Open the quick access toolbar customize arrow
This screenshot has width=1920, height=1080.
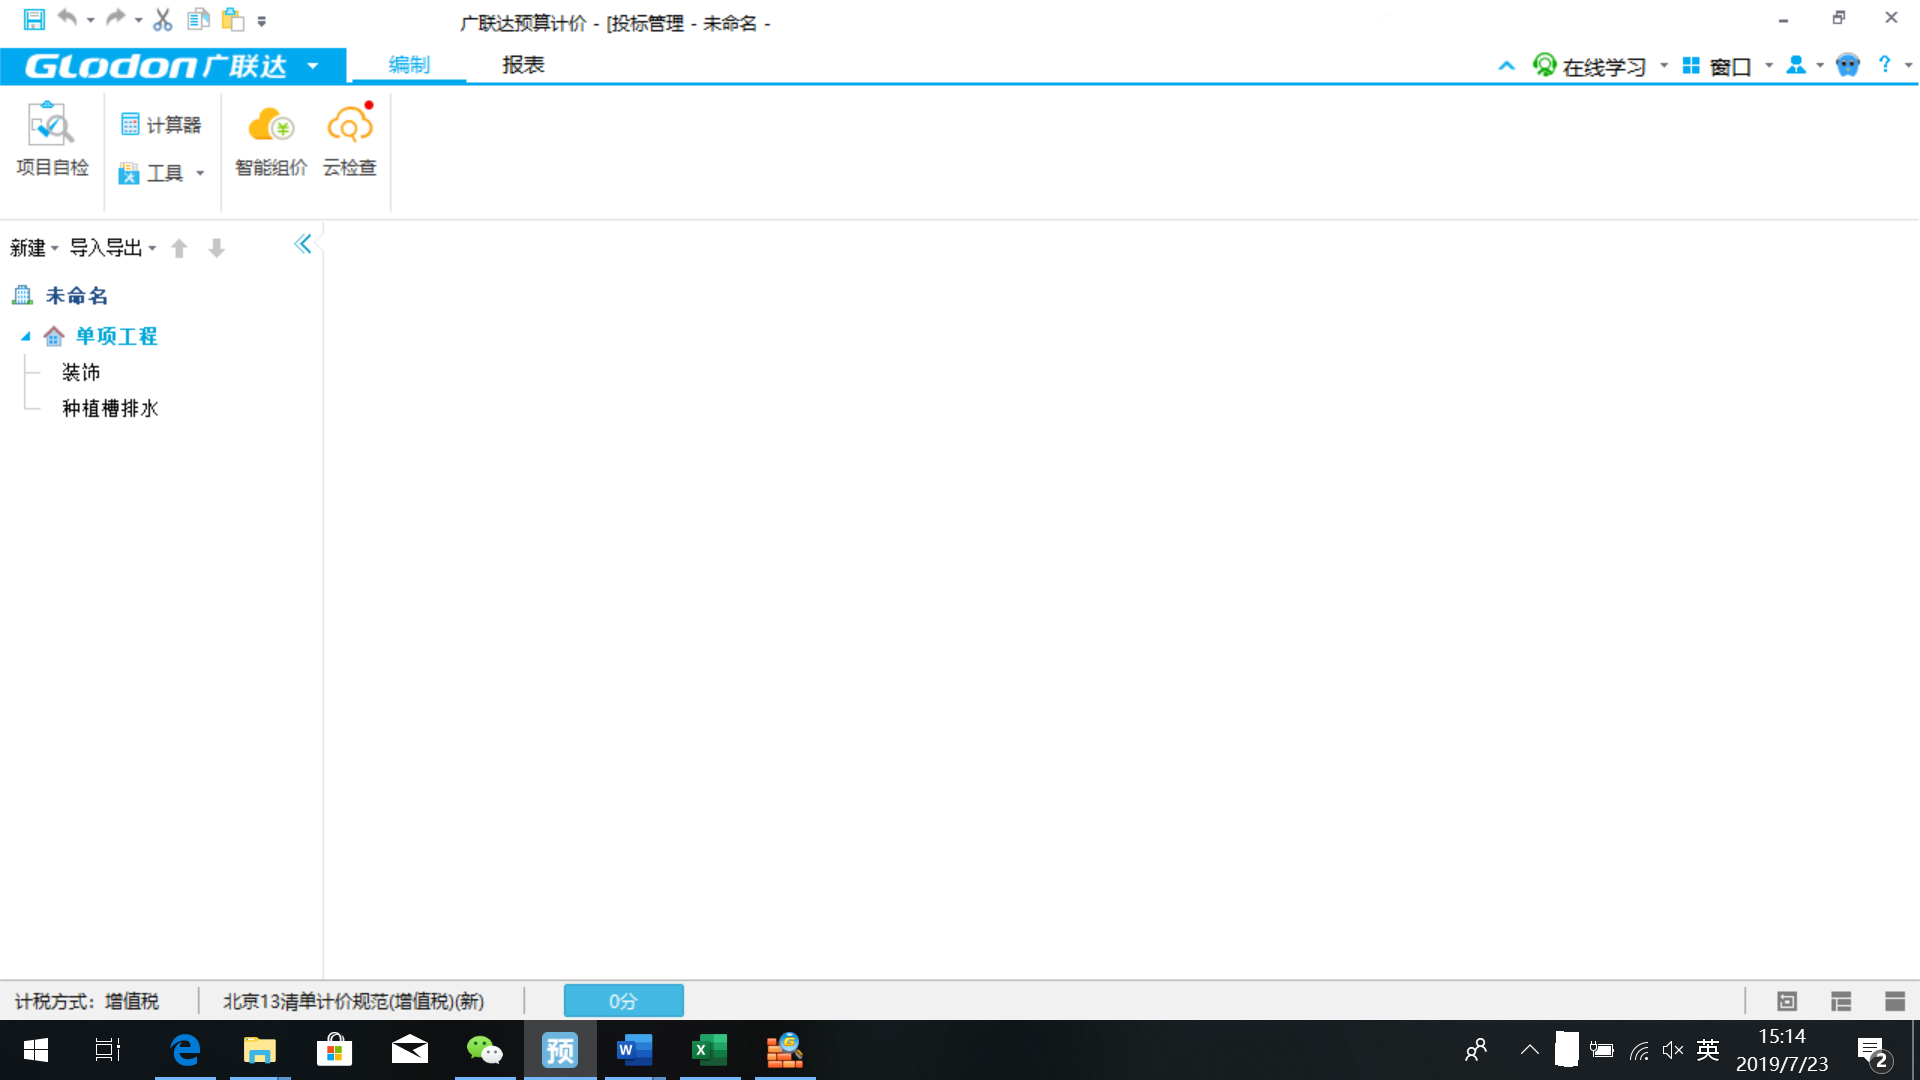262,20
